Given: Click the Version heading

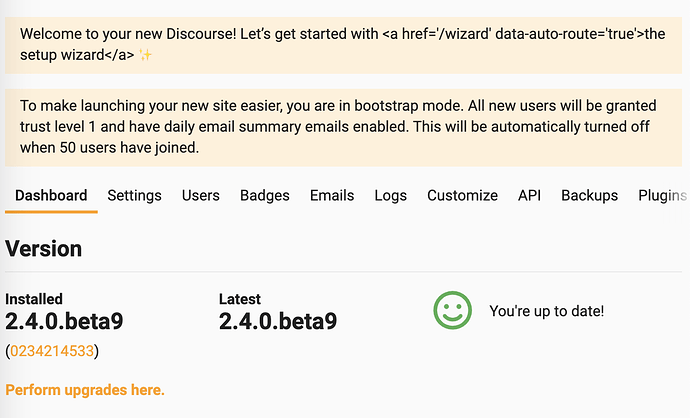Looking at the screenshot, I should pyautogui.click(x=44, y=249).
